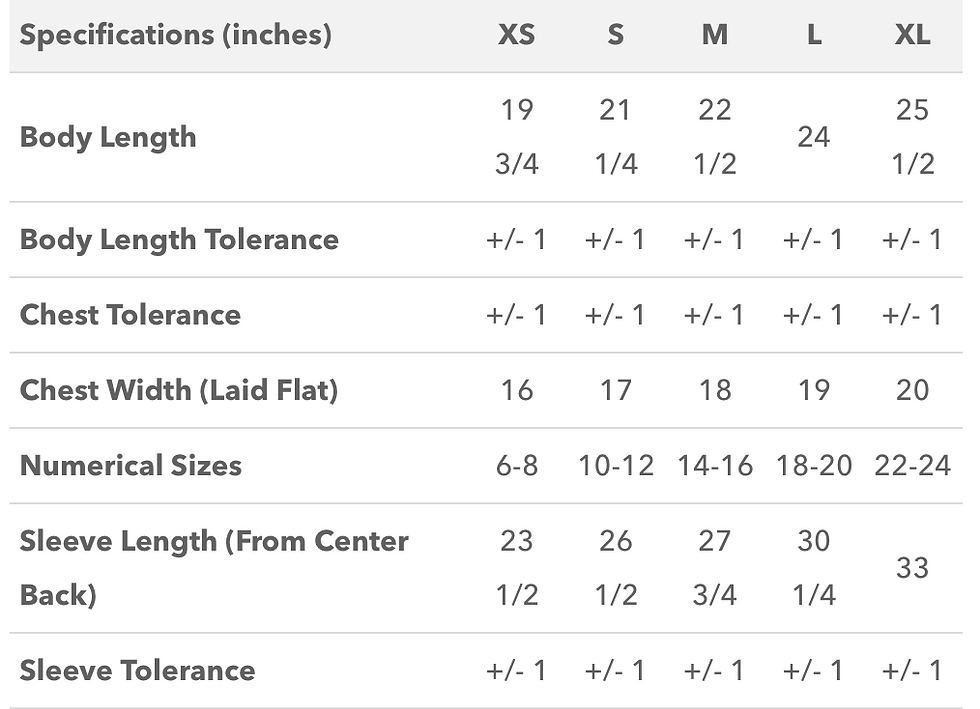The width and height of the screenshot is (980, 709).
Task: Select the Chest Width value 20 for XL
Action: point(912,390)
